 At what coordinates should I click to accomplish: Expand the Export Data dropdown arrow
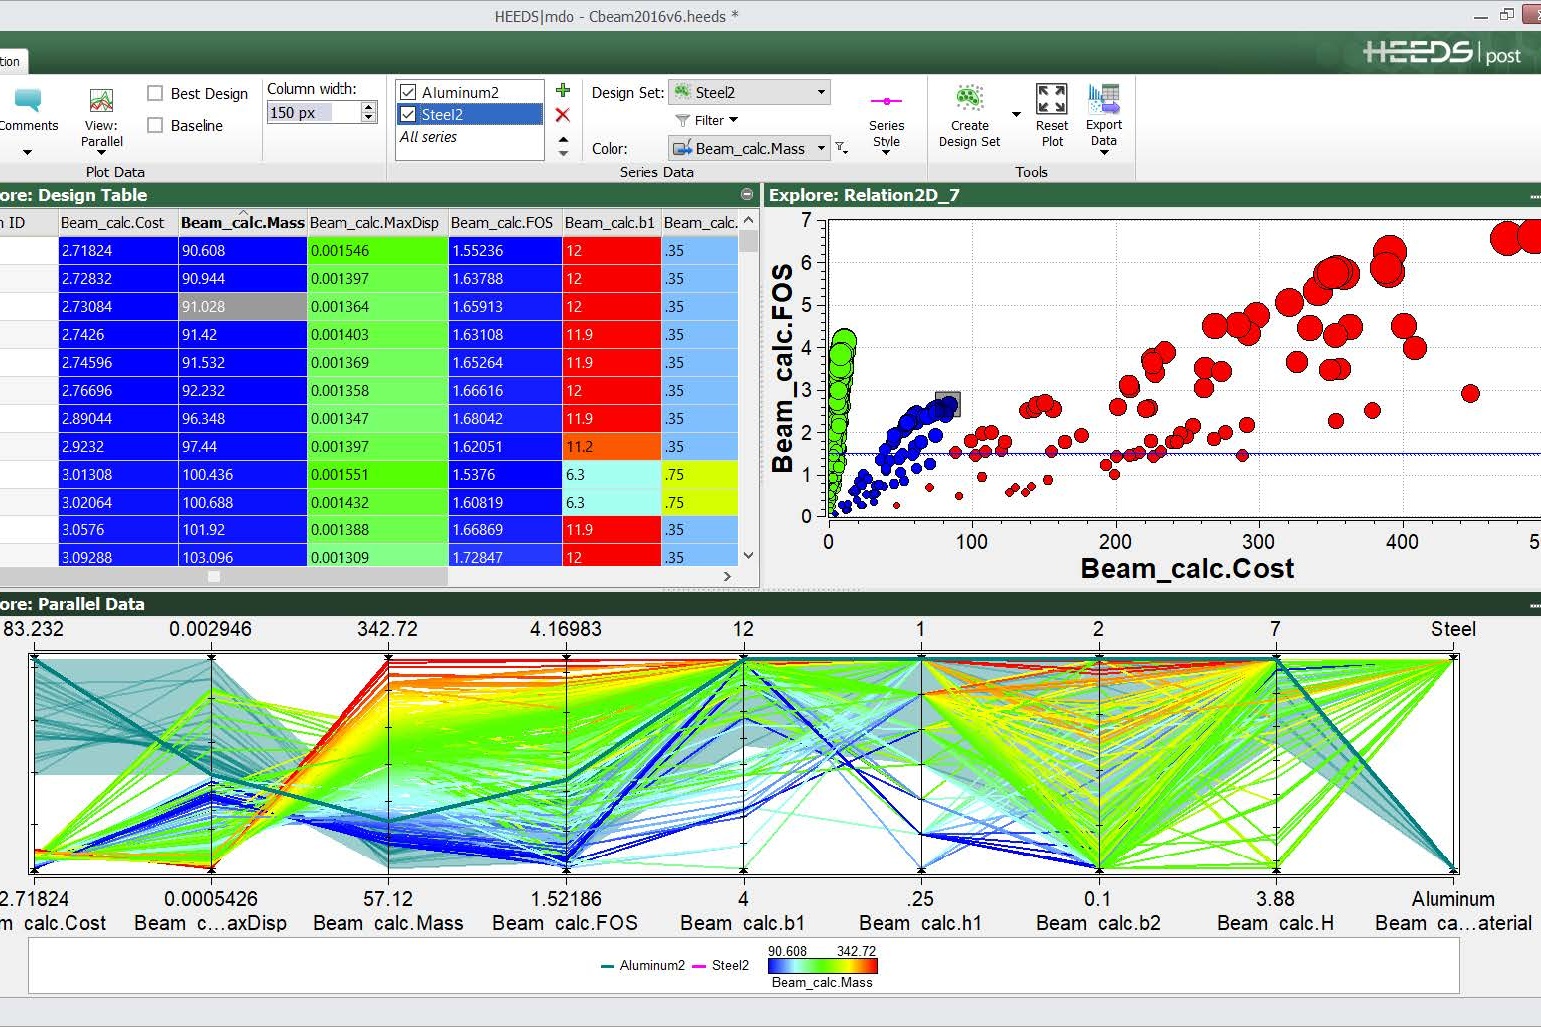[1104, 152]
